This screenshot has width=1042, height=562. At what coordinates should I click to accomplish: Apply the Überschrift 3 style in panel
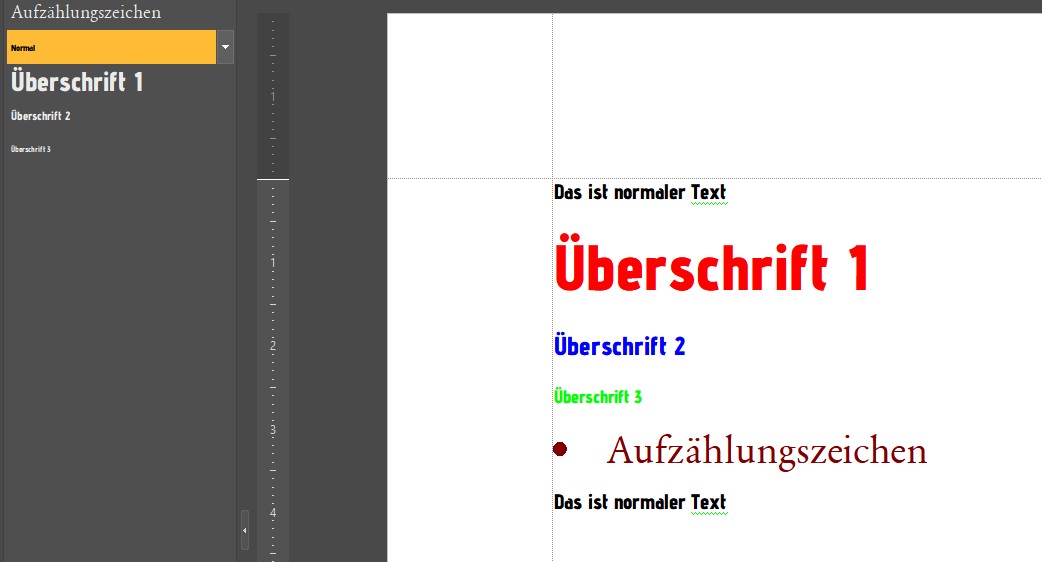pyautogui.click(x=31, y=149)
